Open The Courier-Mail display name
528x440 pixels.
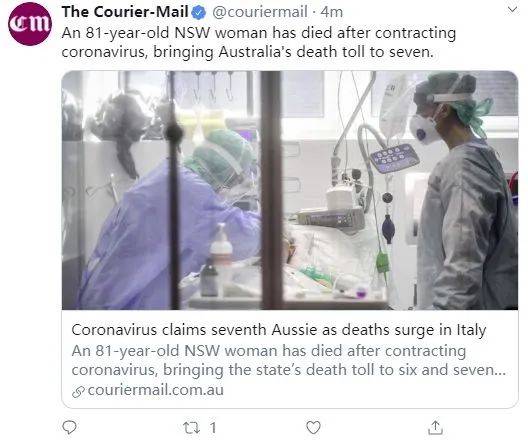coord(125,12)
